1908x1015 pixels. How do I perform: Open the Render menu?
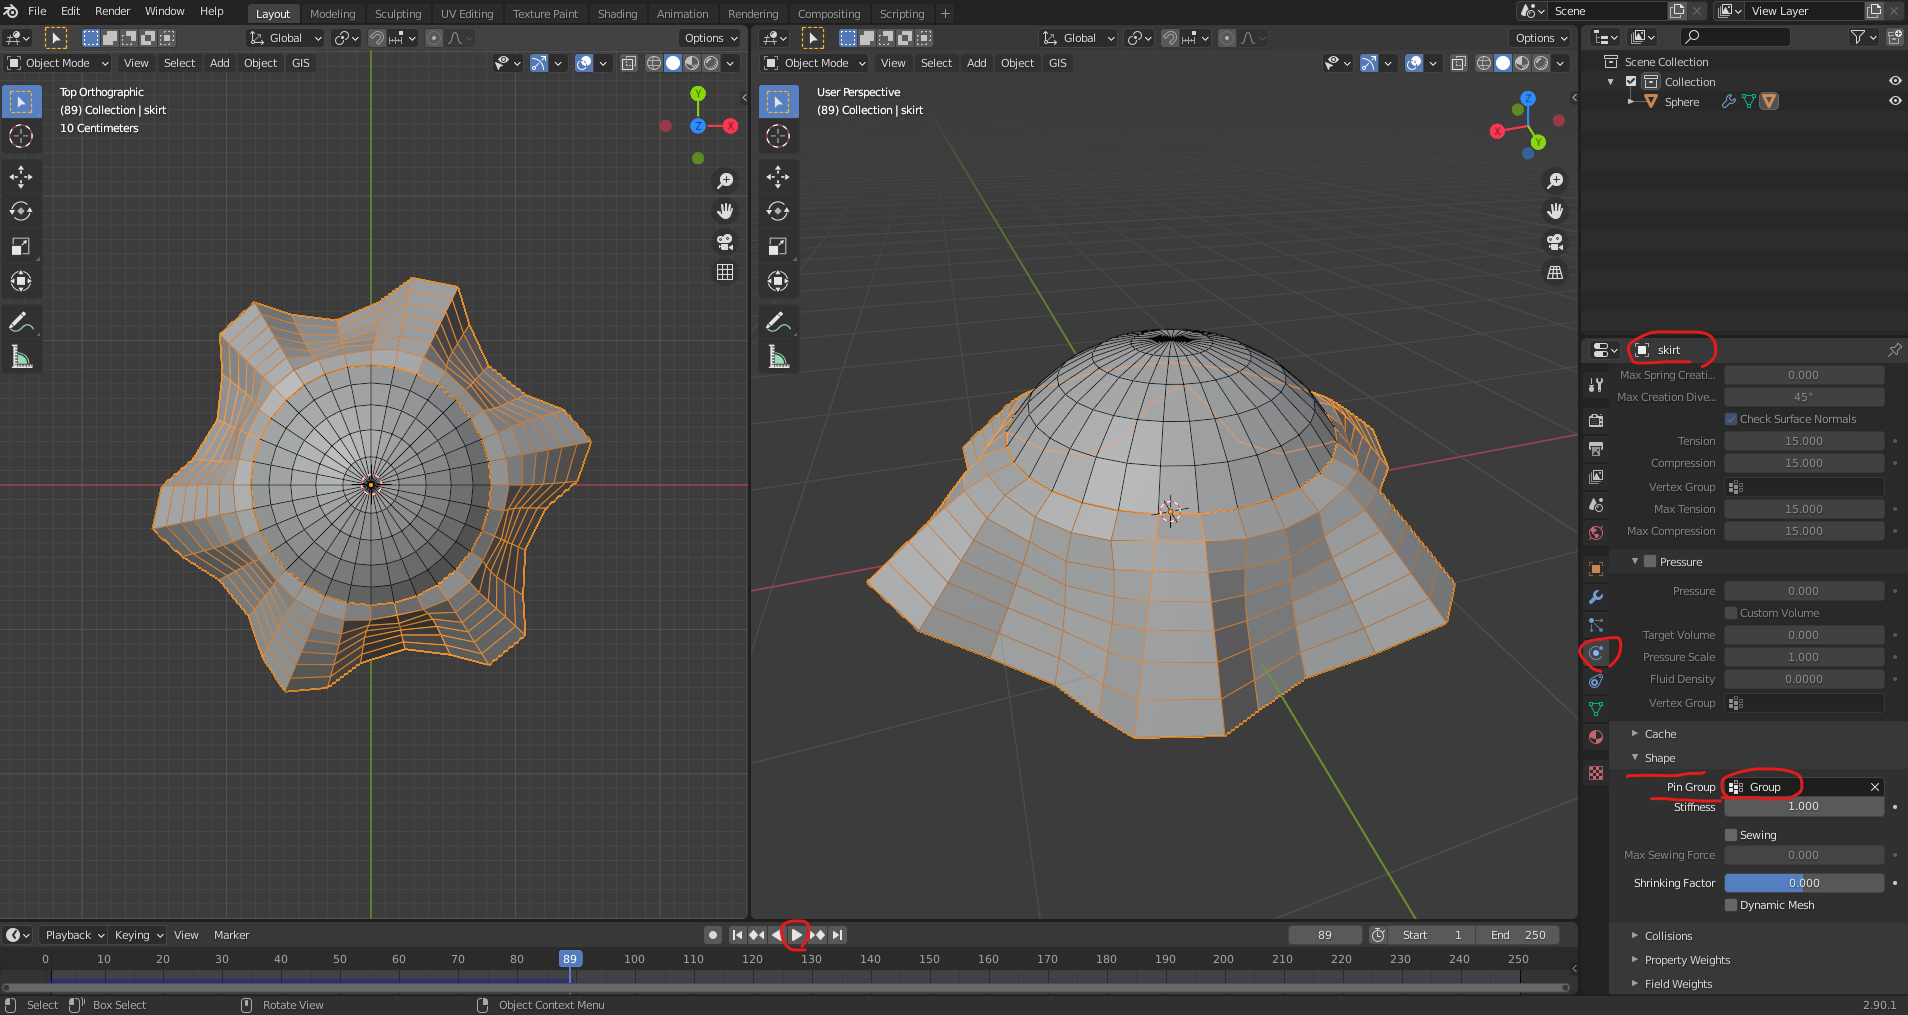click(112, 11)
